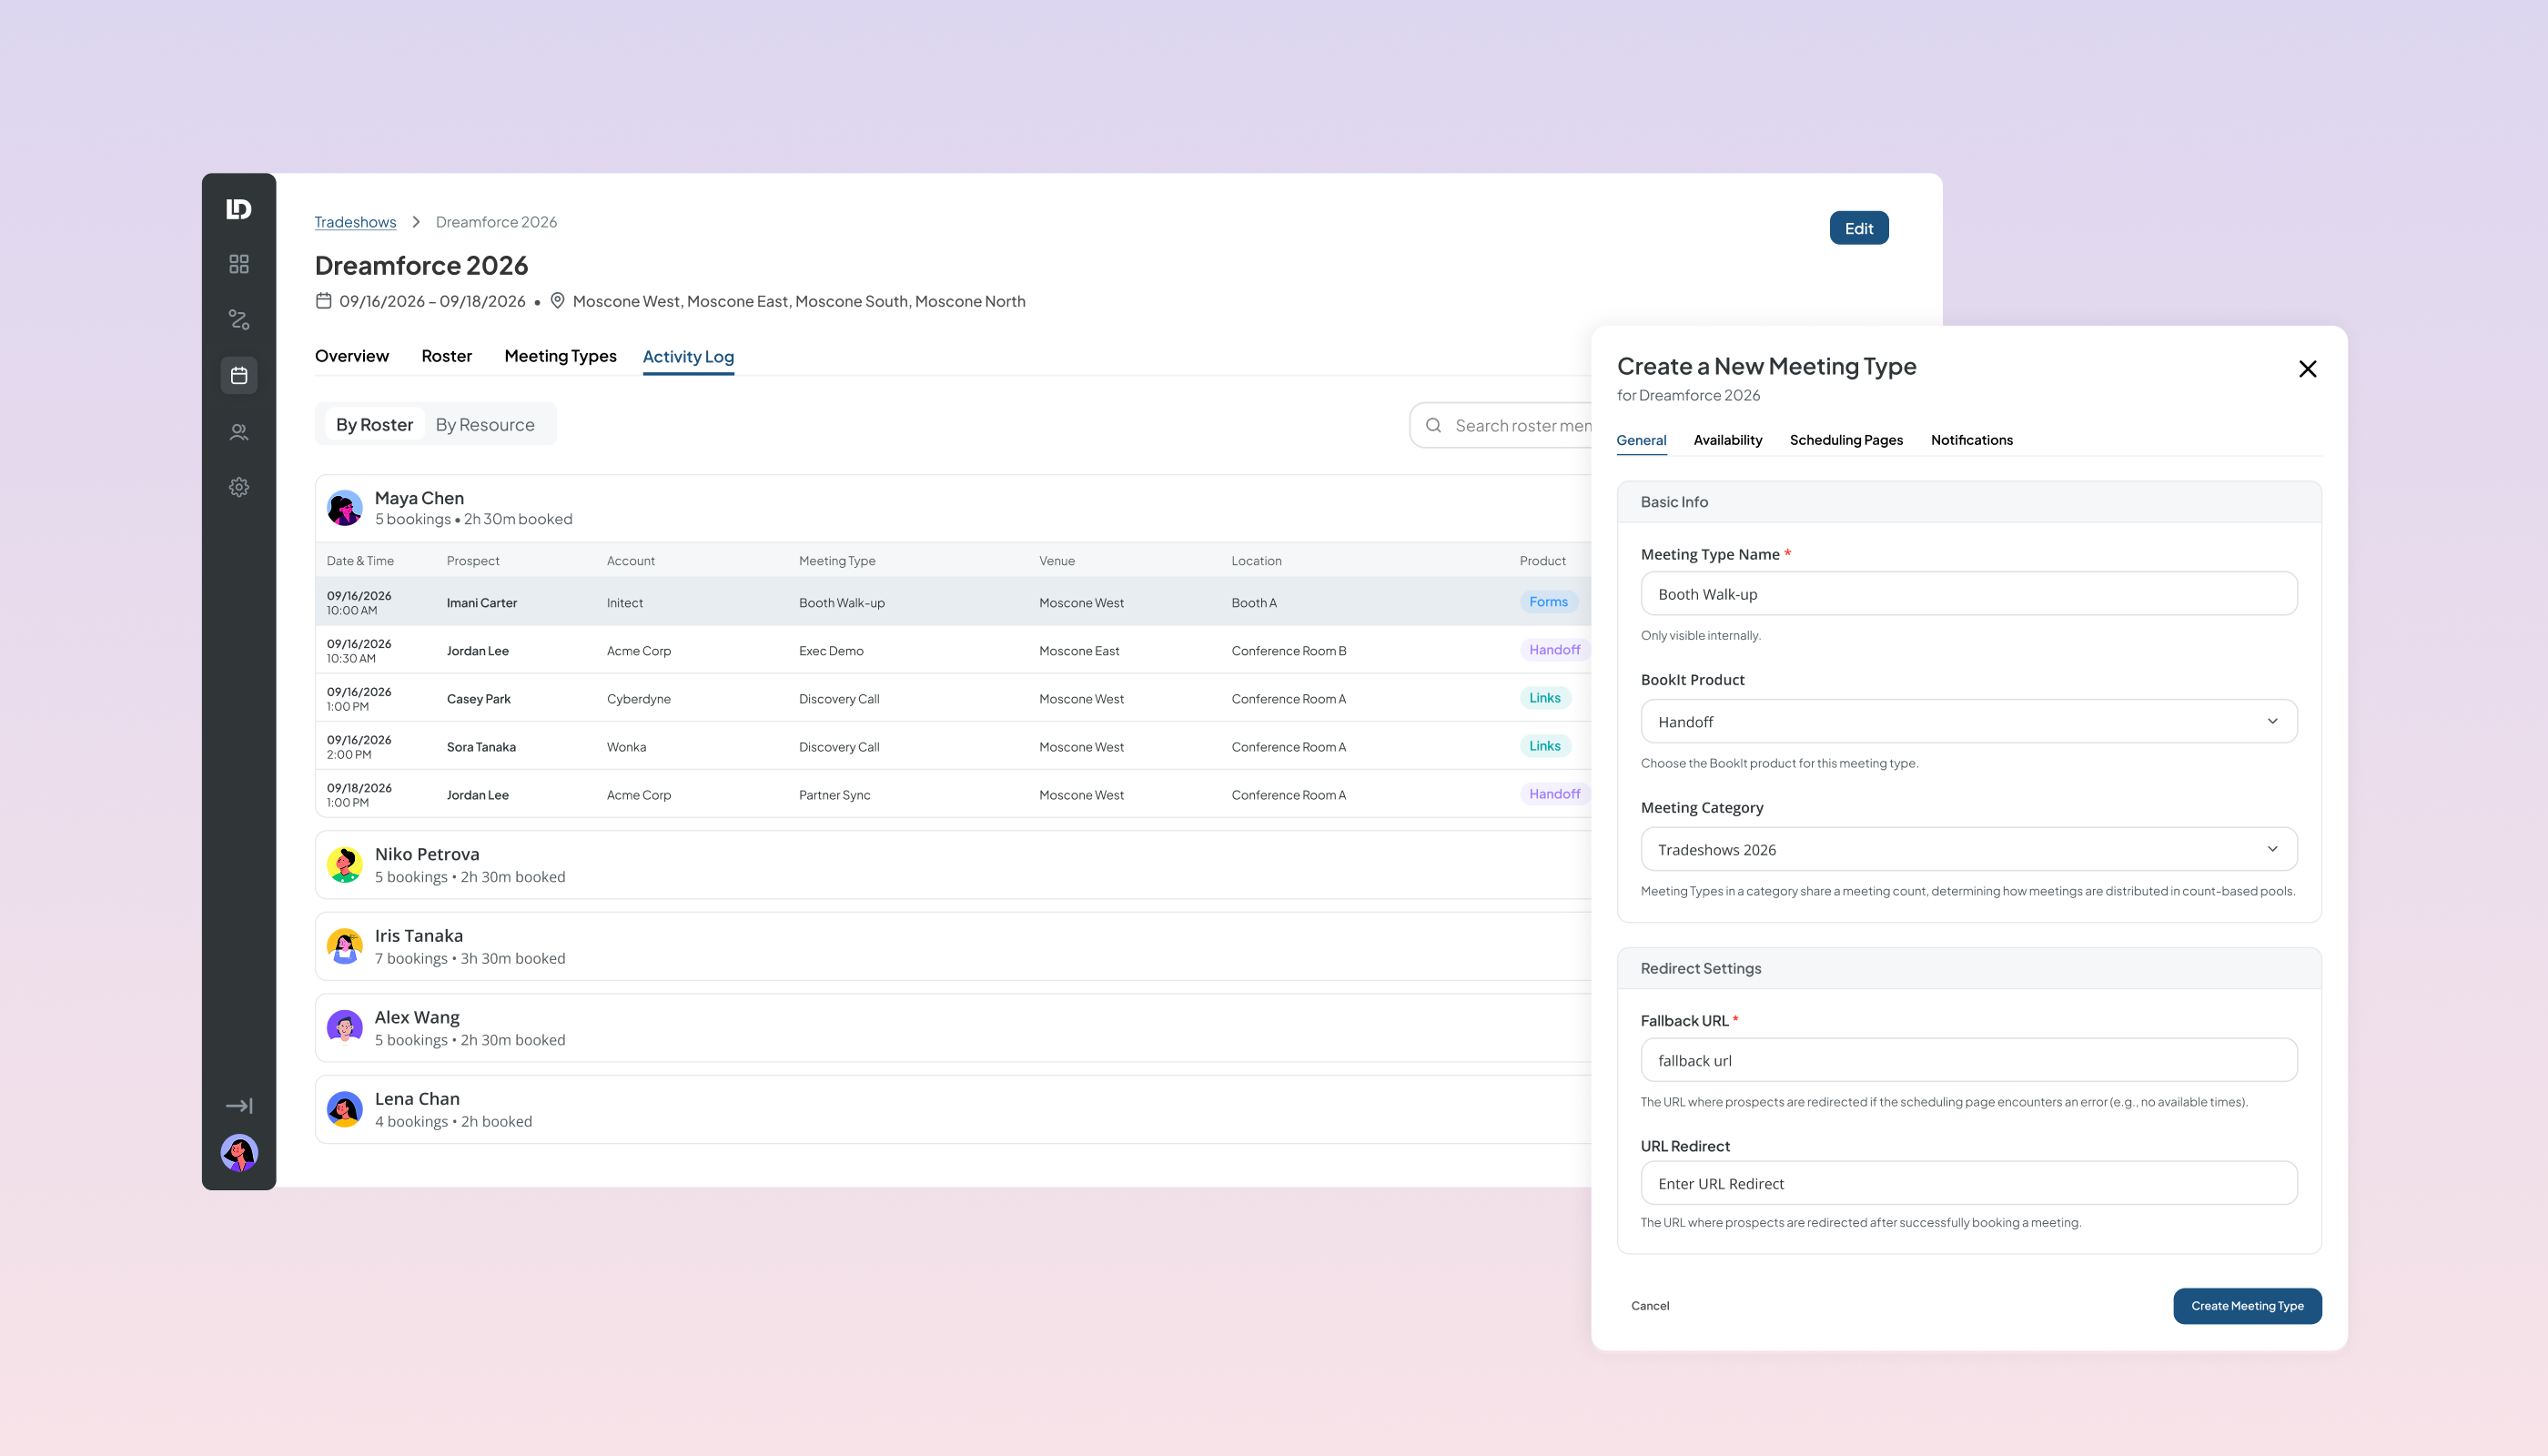Open the settings gear icon in the sidebar

click(238, 487)
